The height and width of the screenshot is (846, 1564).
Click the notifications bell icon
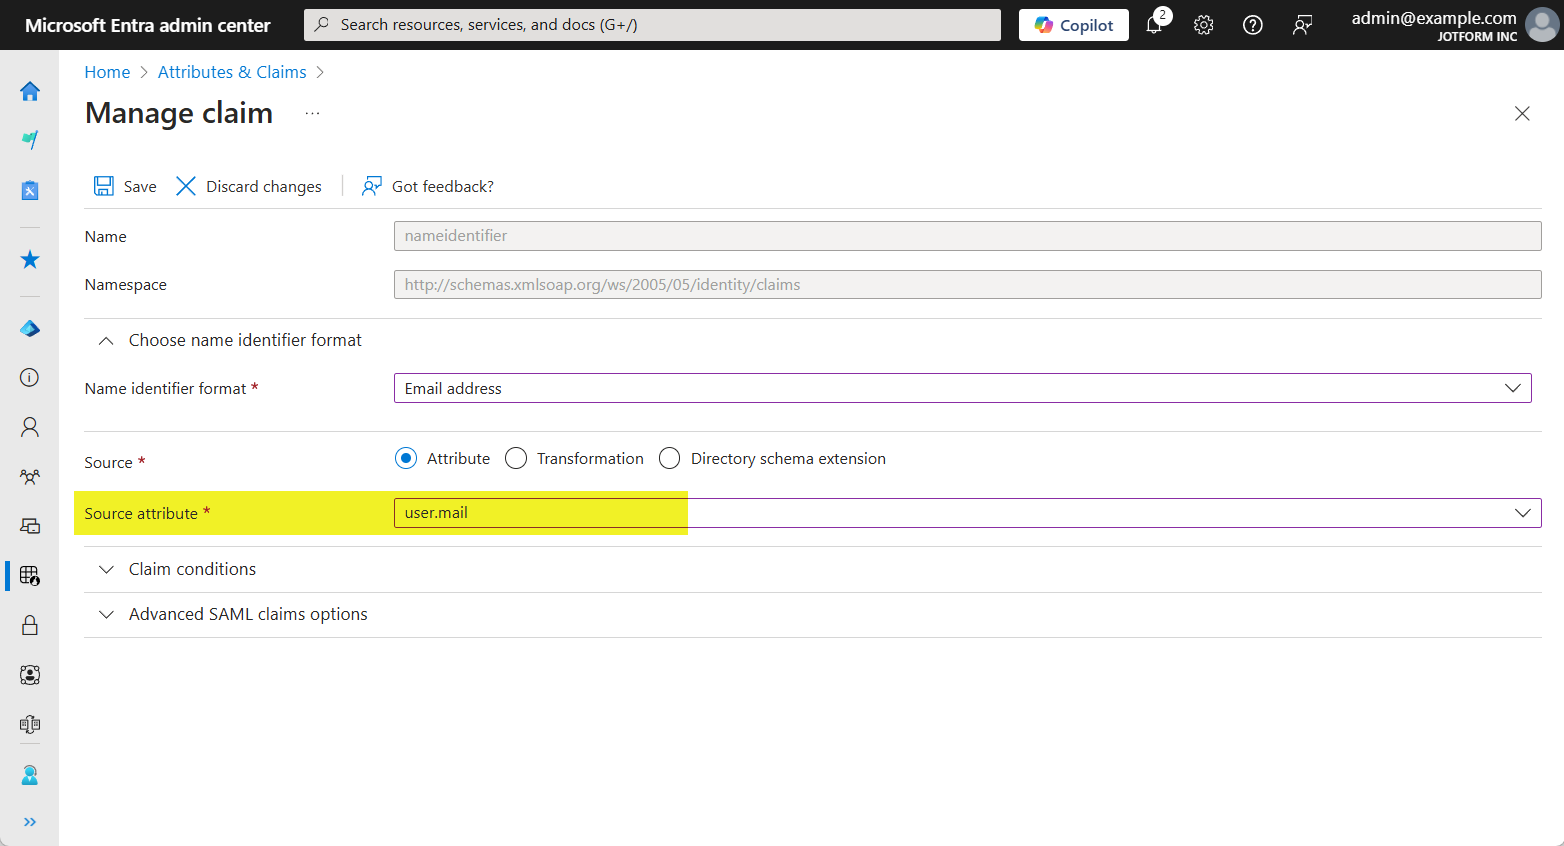(1154, 25)
